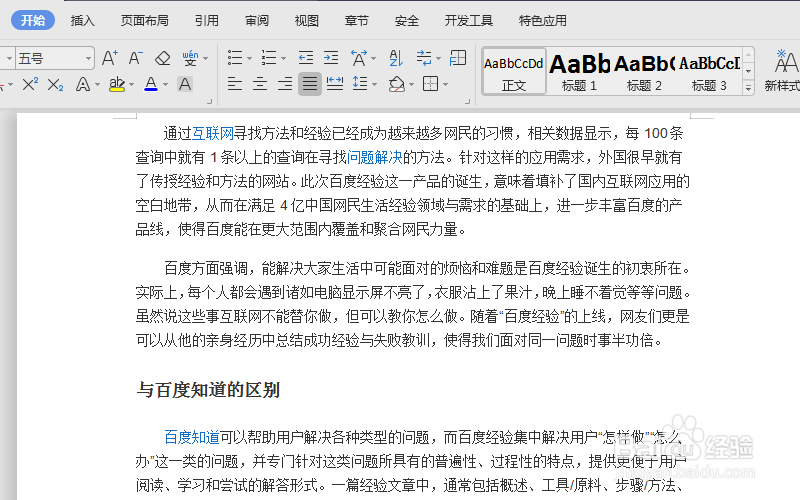The height and width of the screenshot is (500, 800).
Task: Apply yellow text highlight
Action: (117, 84)
